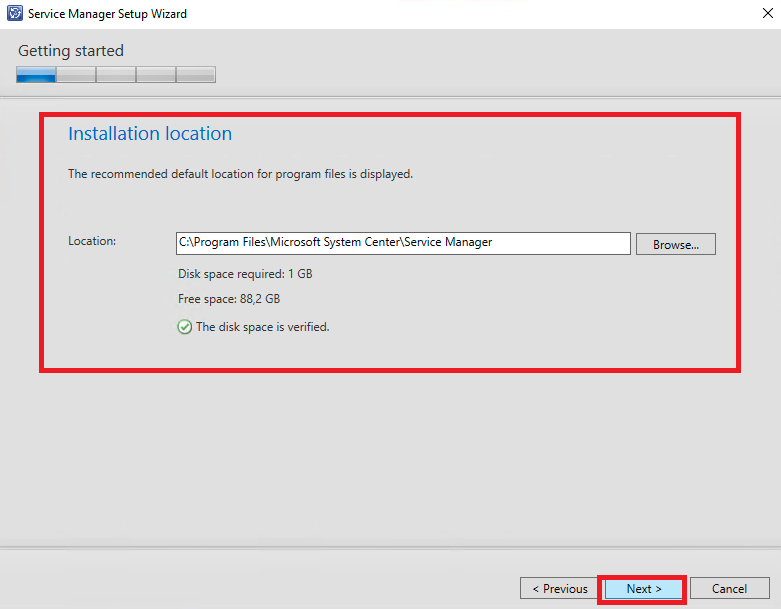Click the Getting started heading

point(71,51)
